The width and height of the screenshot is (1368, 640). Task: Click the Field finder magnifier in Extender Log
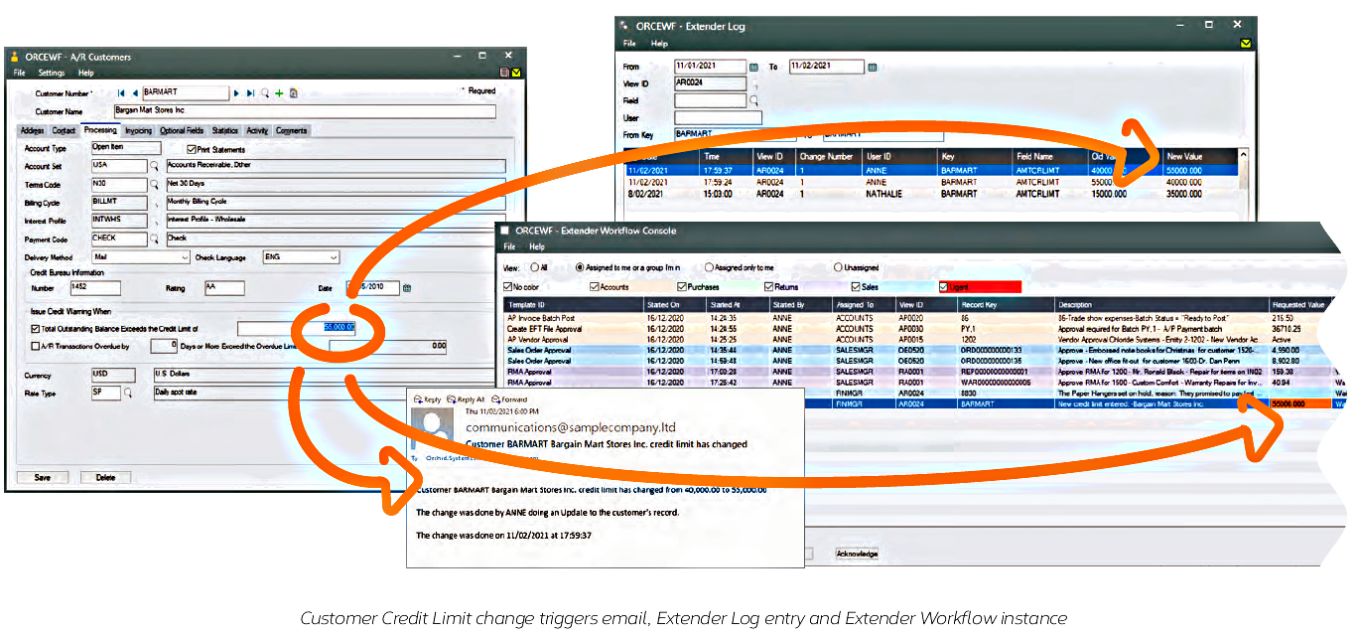(753, 101)
